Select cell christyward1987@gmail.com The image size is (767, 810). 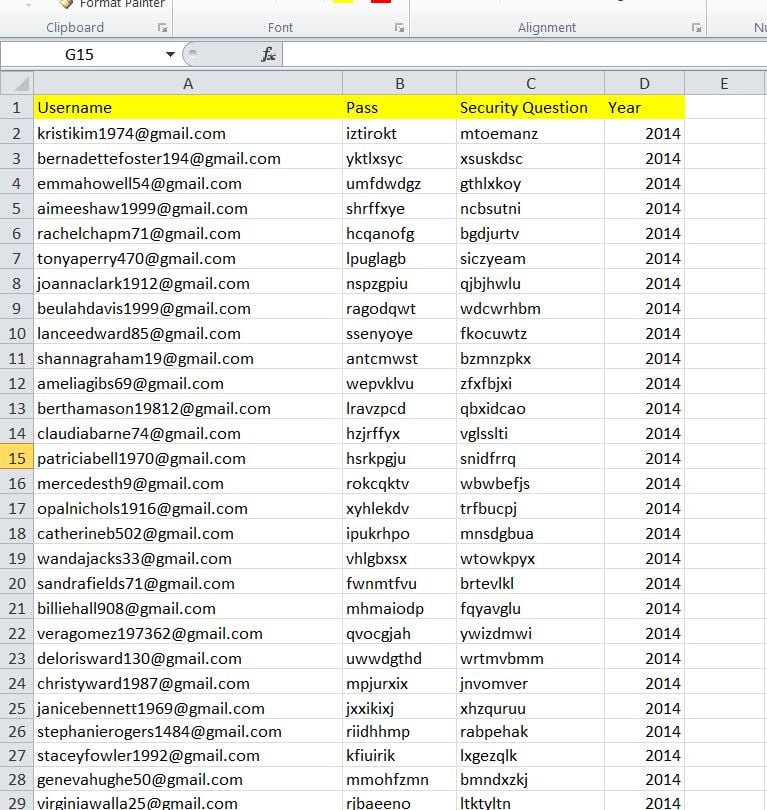188,683
